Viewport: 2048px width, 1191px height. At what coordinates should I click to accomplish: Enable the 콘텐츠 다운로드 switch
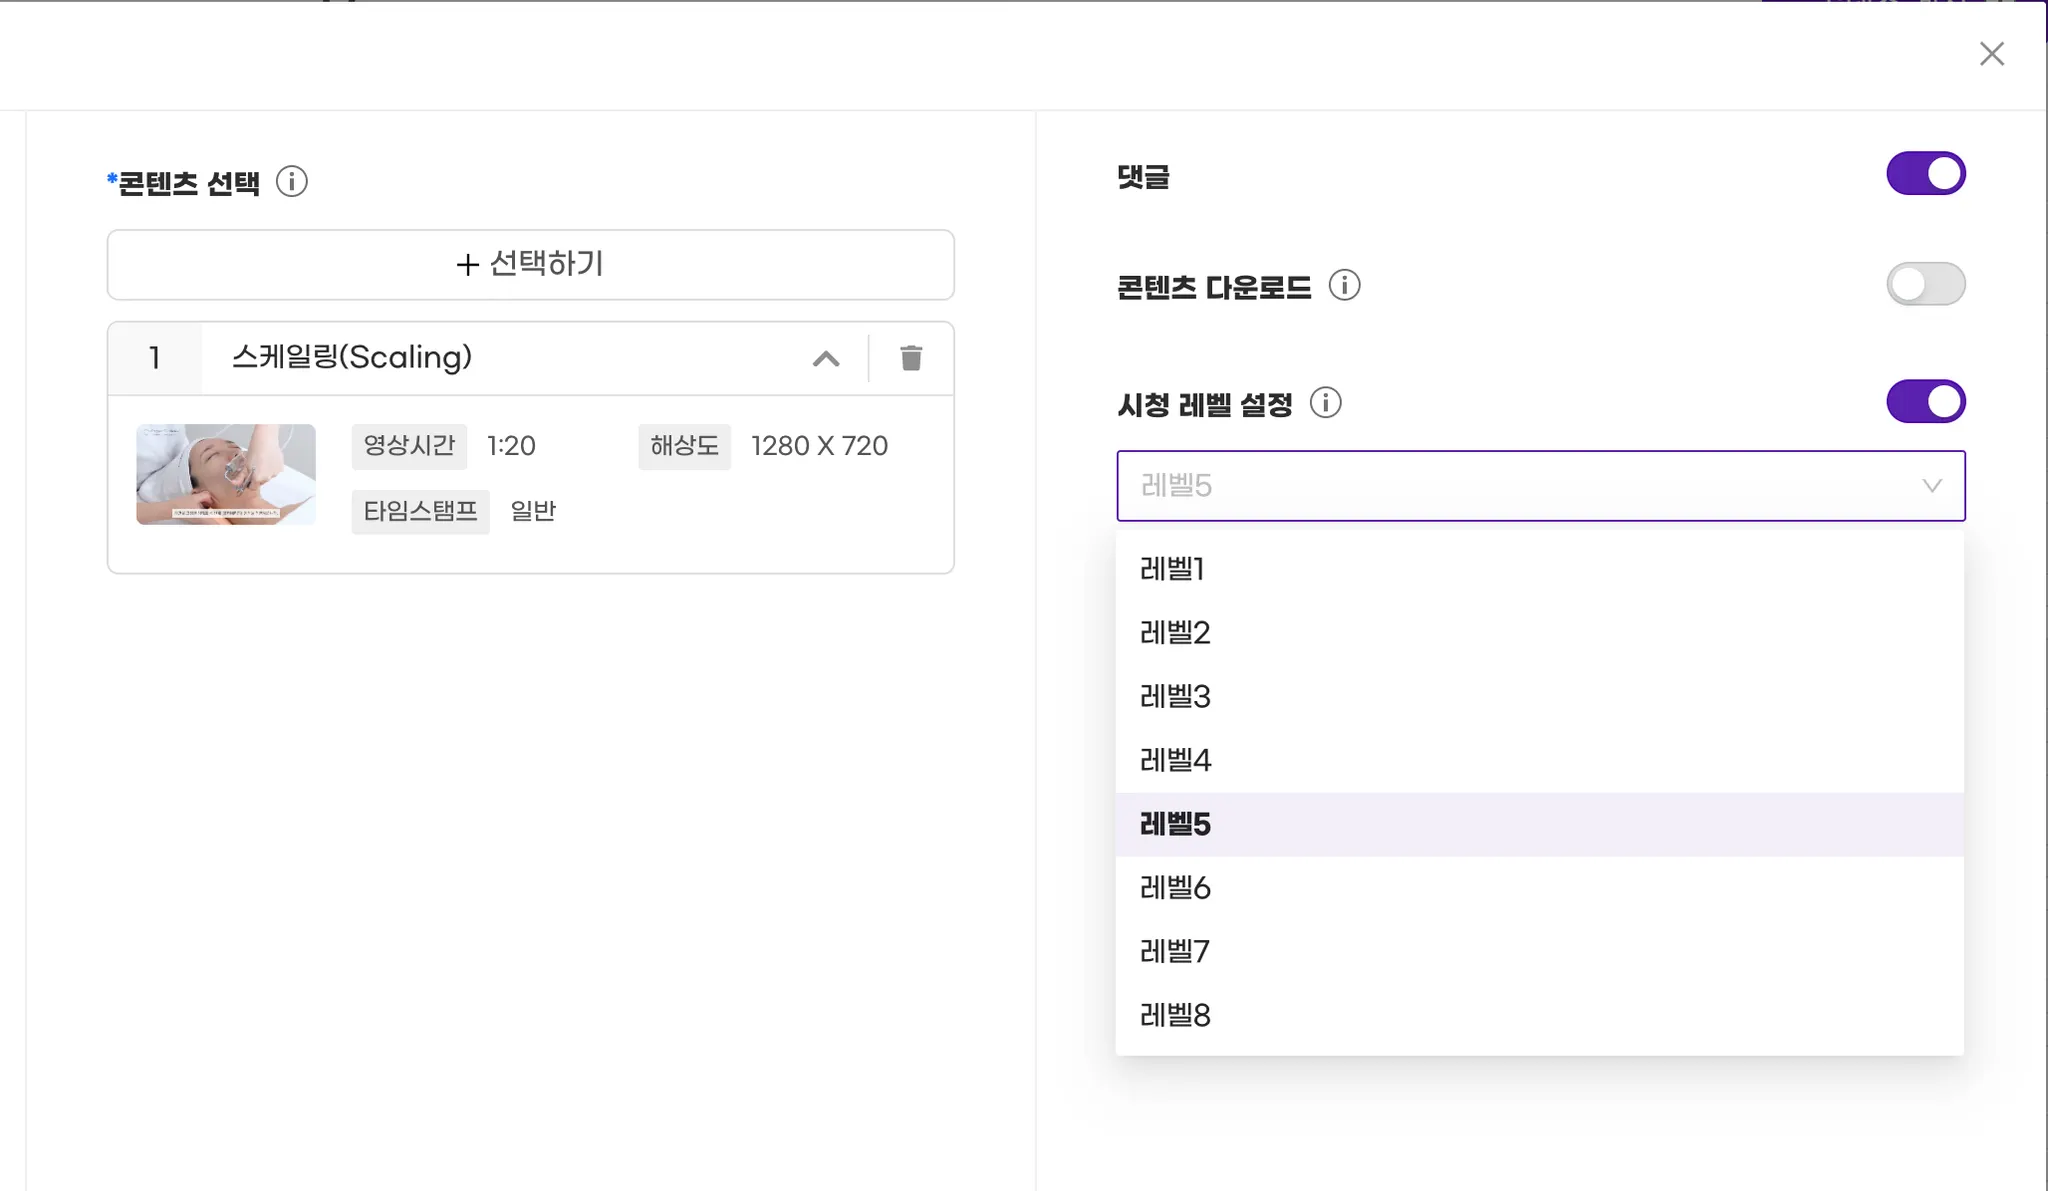click(1925, 284)
